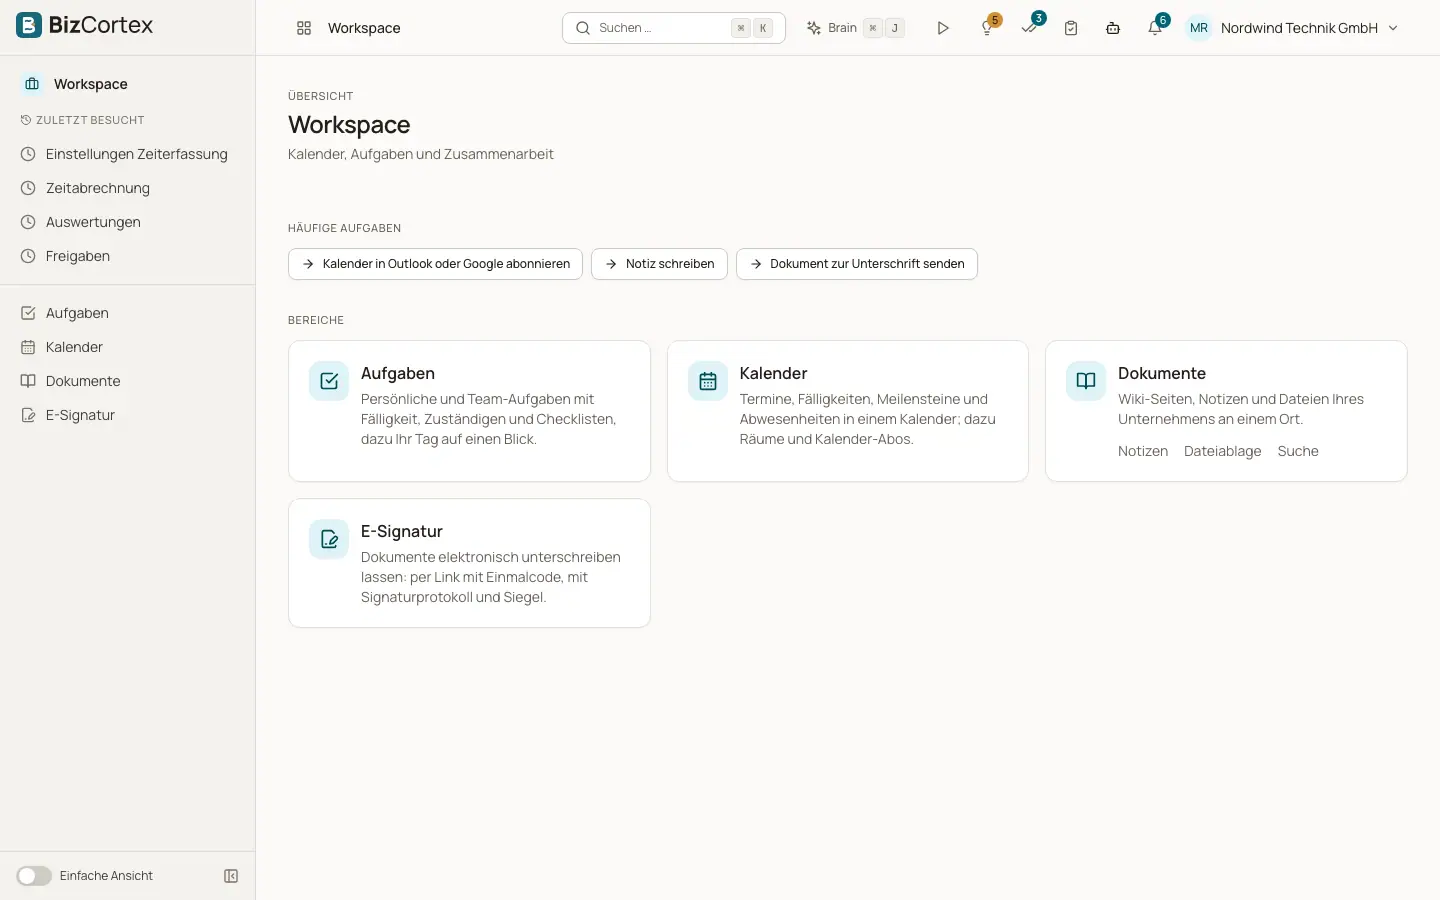Click the MR user avatar
Image resolution: width=1440 pixels, height=900 pixels.
(x=1199, y=28)
